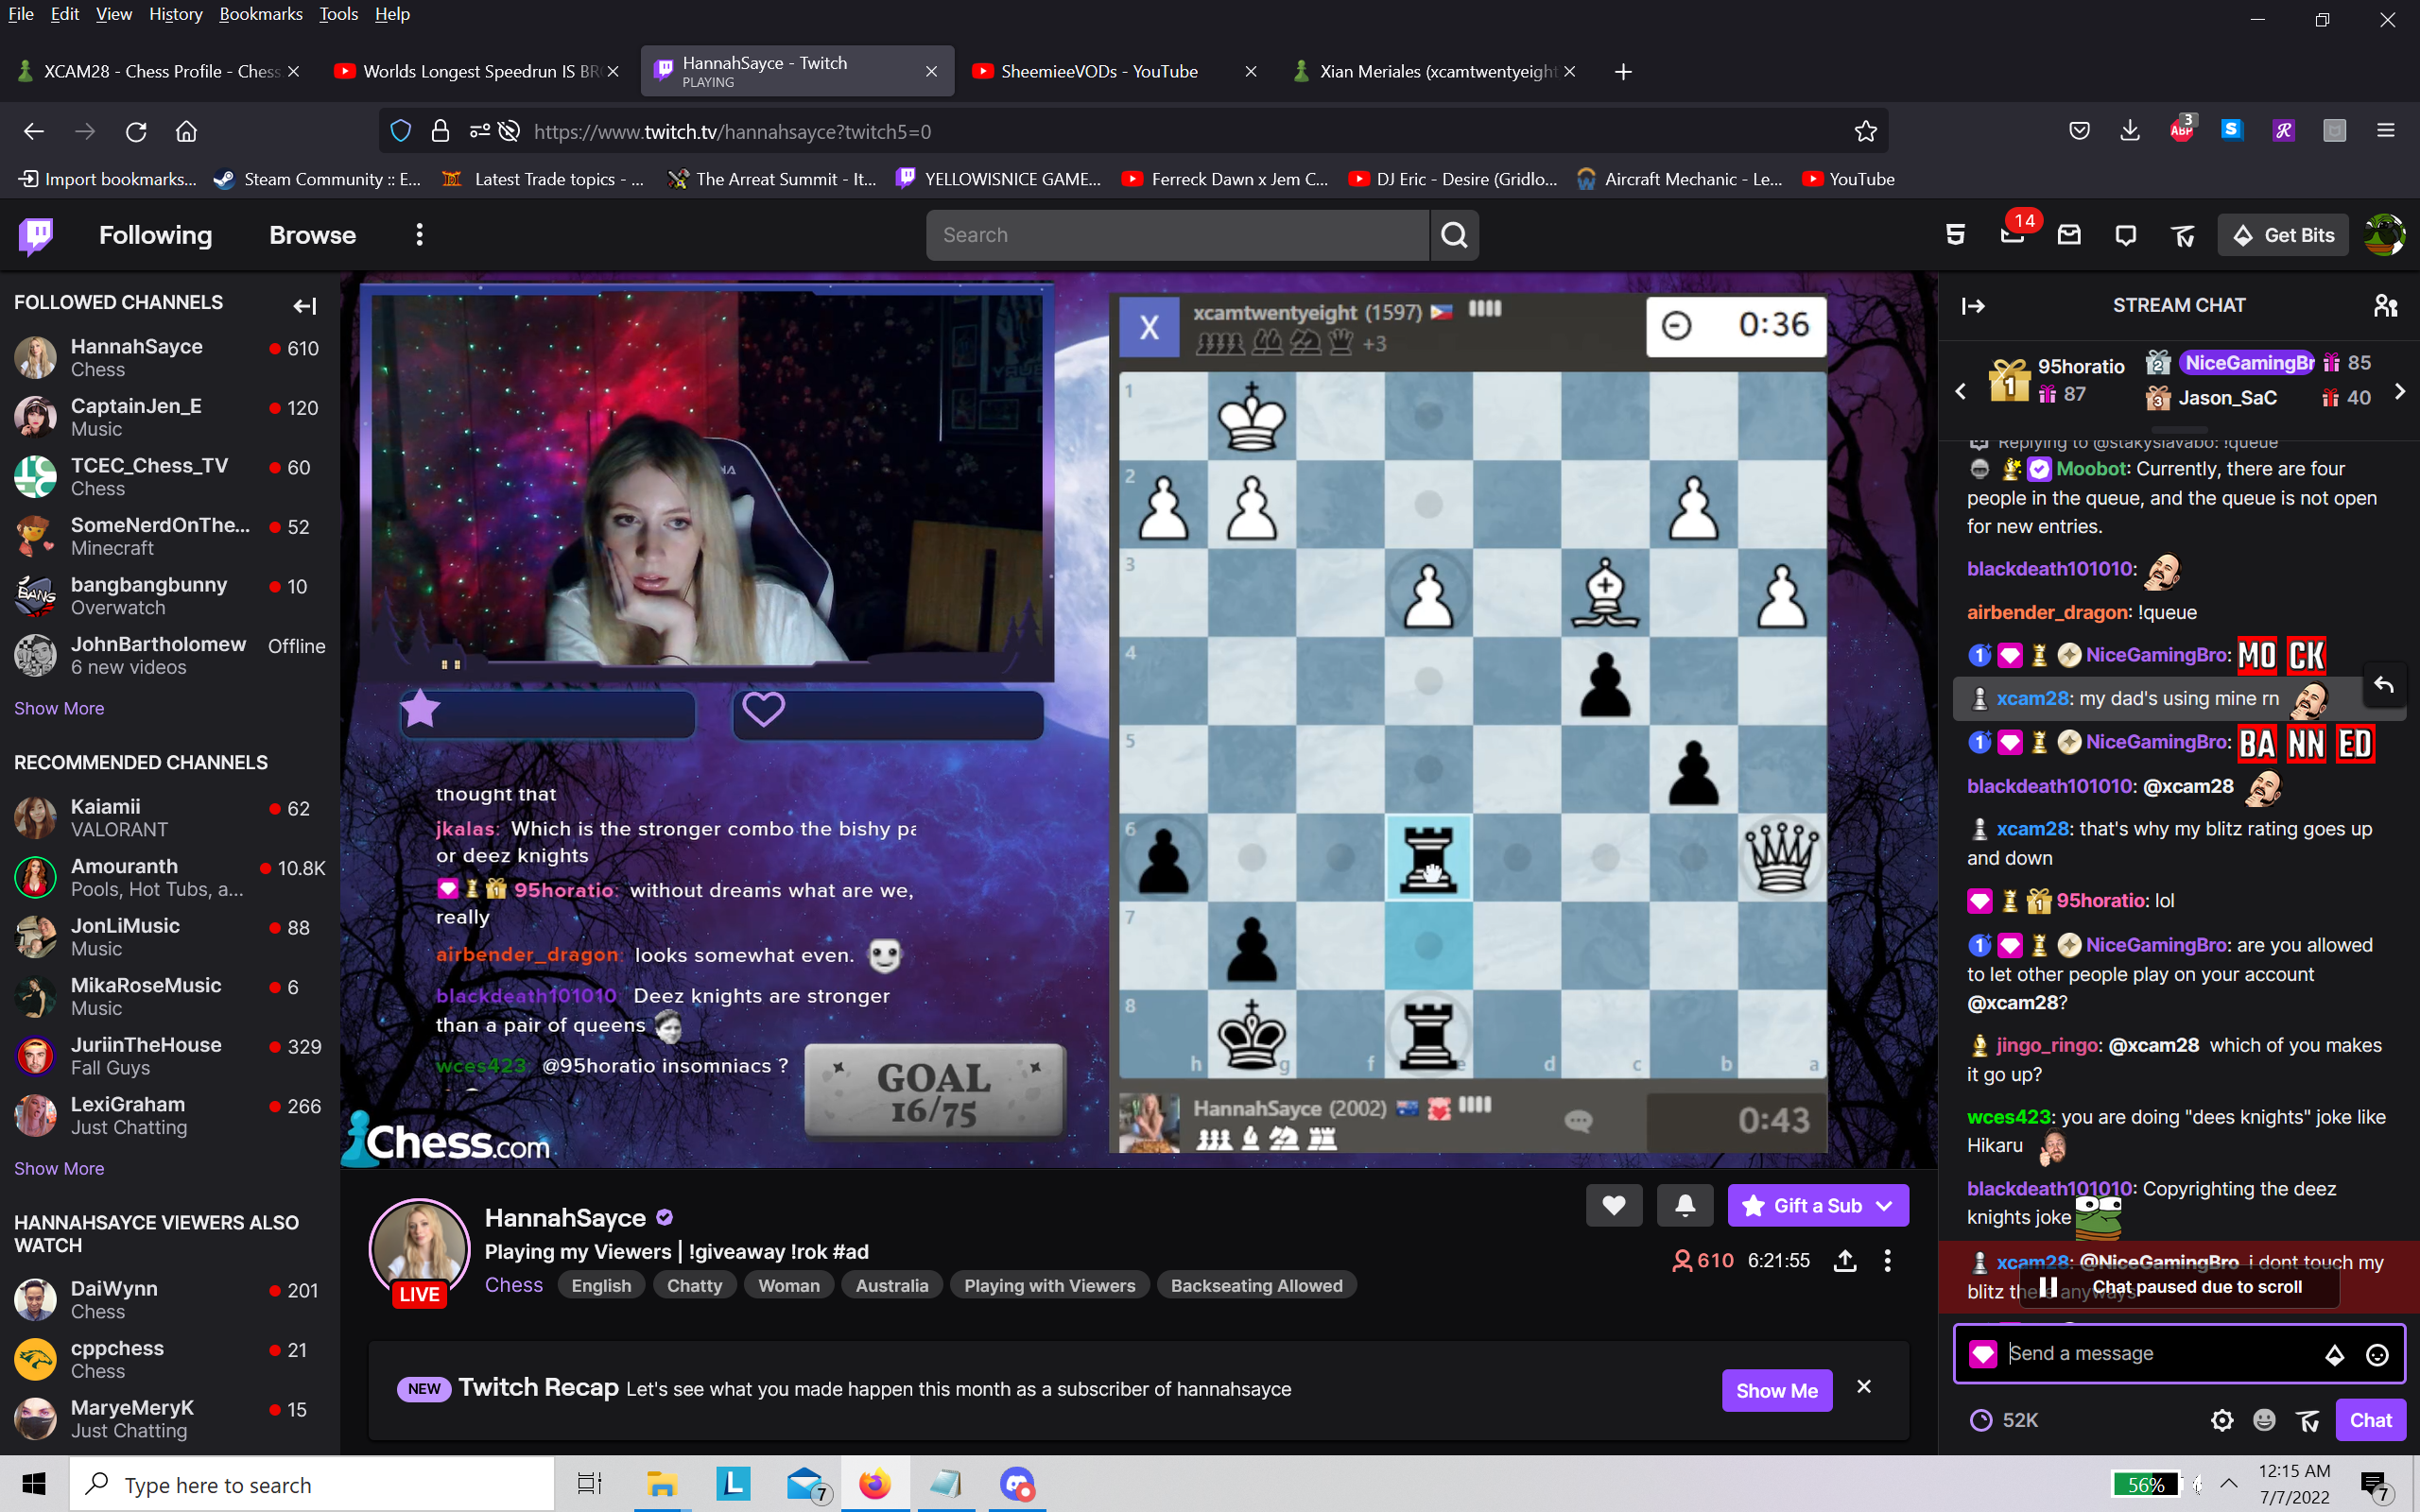
Task: Open the Chess category link
Action: click(x=513, y=1285)
